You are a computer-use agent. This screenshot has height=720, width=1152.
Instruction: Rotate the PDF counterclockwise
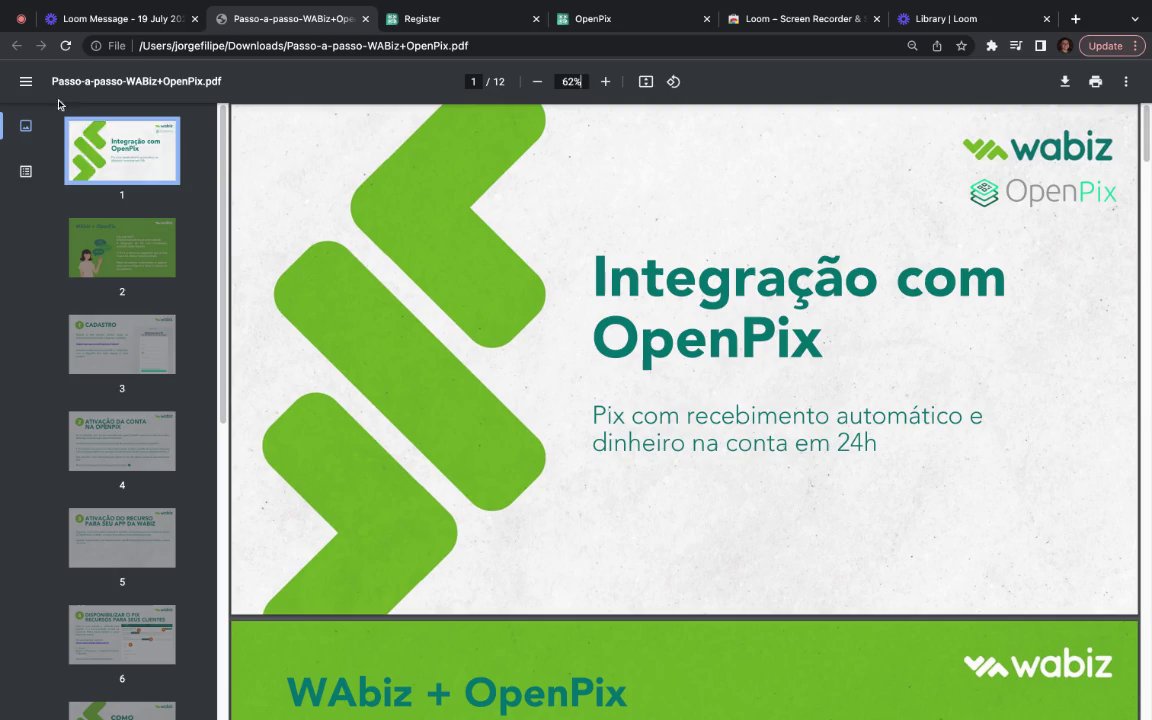point(673,82)
